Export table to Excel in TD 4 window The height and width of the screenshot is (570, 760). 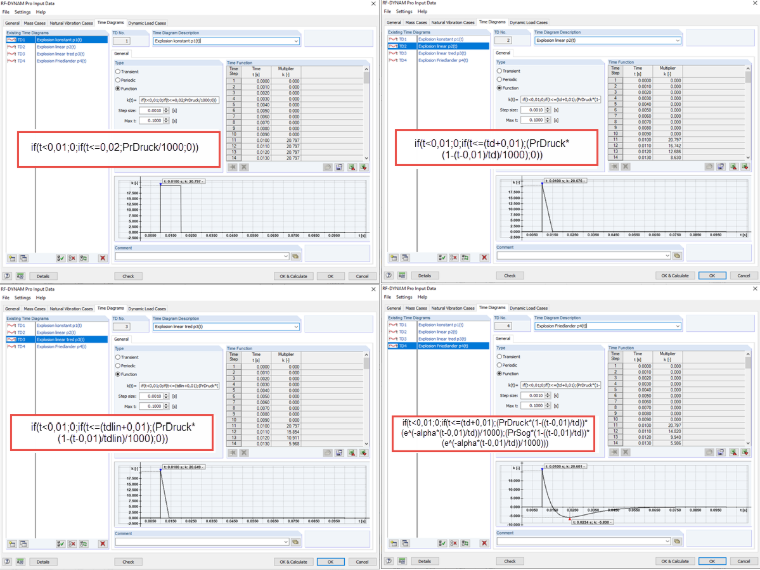[733, 452]
